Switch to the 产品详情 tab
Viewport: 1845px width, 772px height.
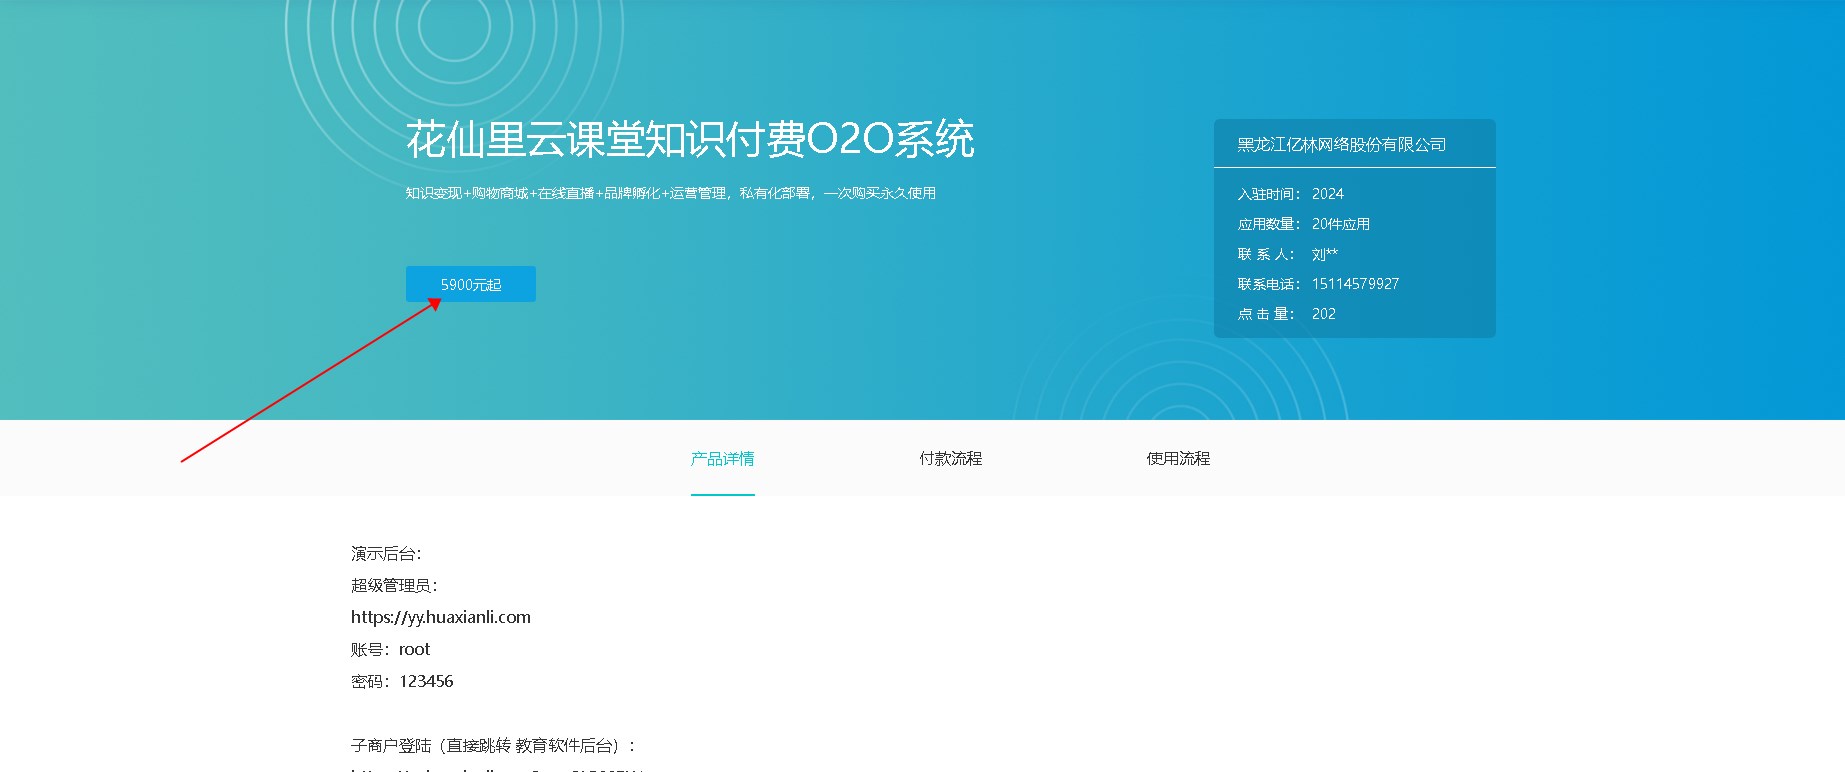pyautogui.click(x=722, y=458)
